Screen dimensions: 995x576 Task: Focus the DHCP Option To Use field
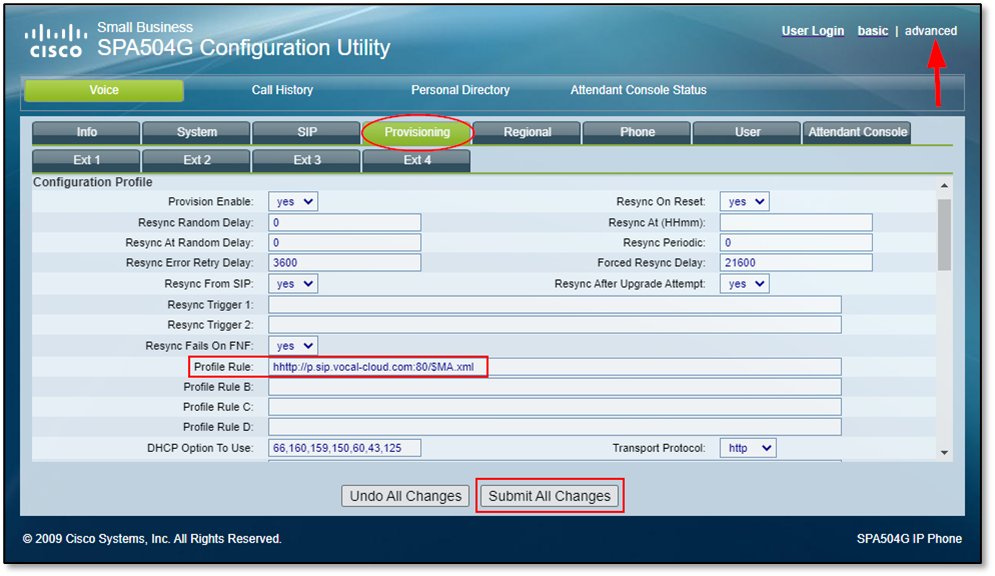pyautogui.click(x=345, y=448)
